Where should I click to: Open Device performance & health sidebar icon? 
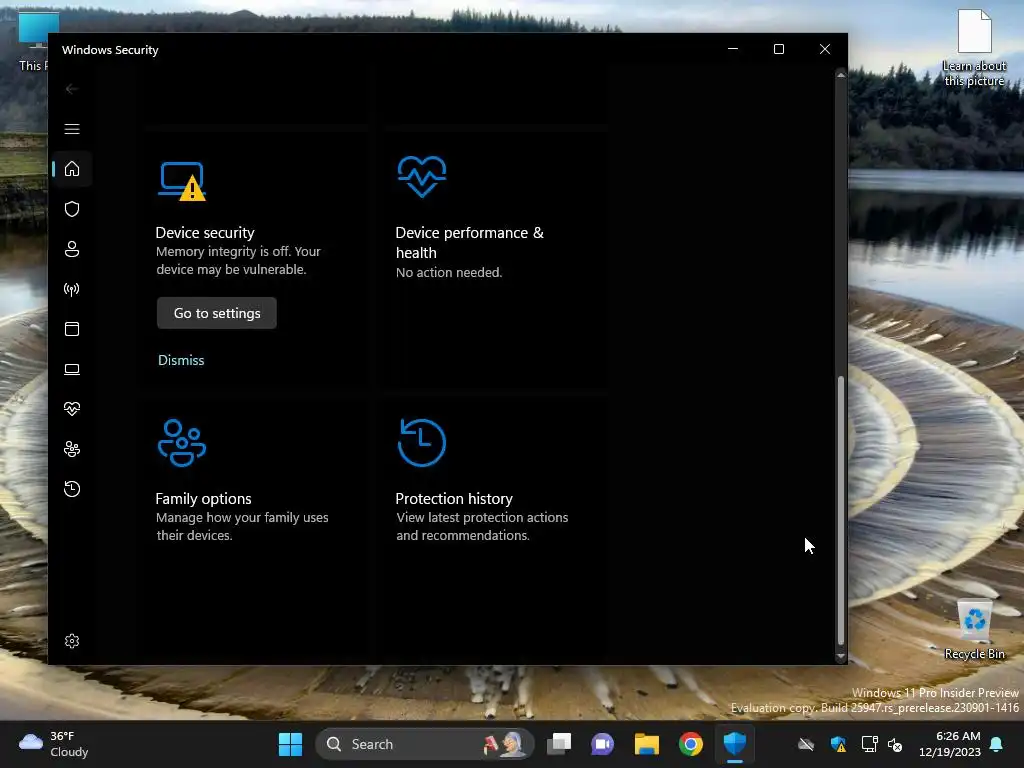(x=72, y=409)
